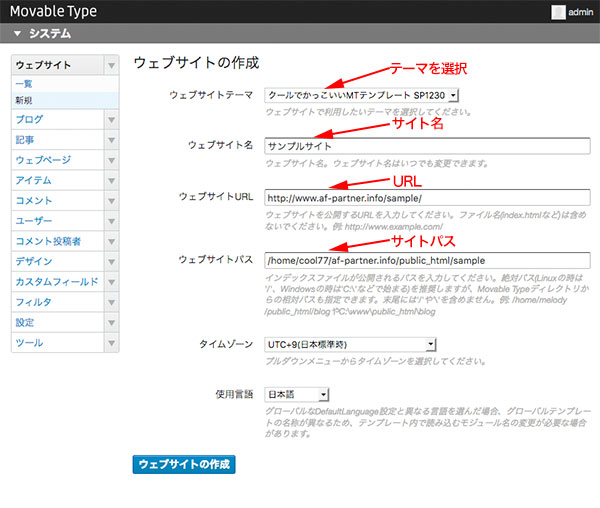
Task: Expand the フィルタ menu arrow
Action: (111, 302)
